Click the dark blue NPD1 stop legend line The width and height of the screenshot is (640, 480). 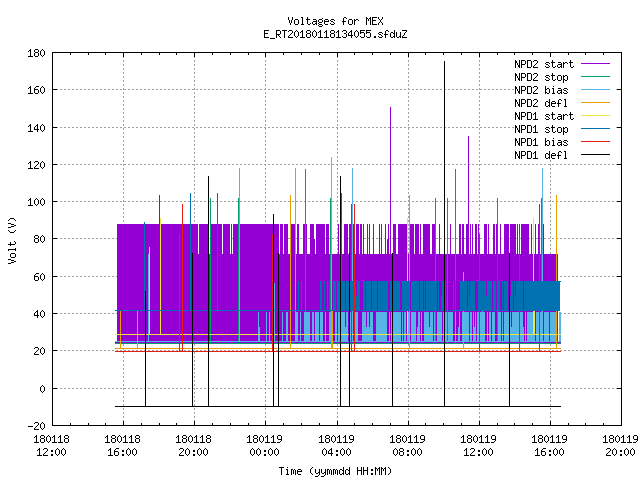[x=595, y=129]
